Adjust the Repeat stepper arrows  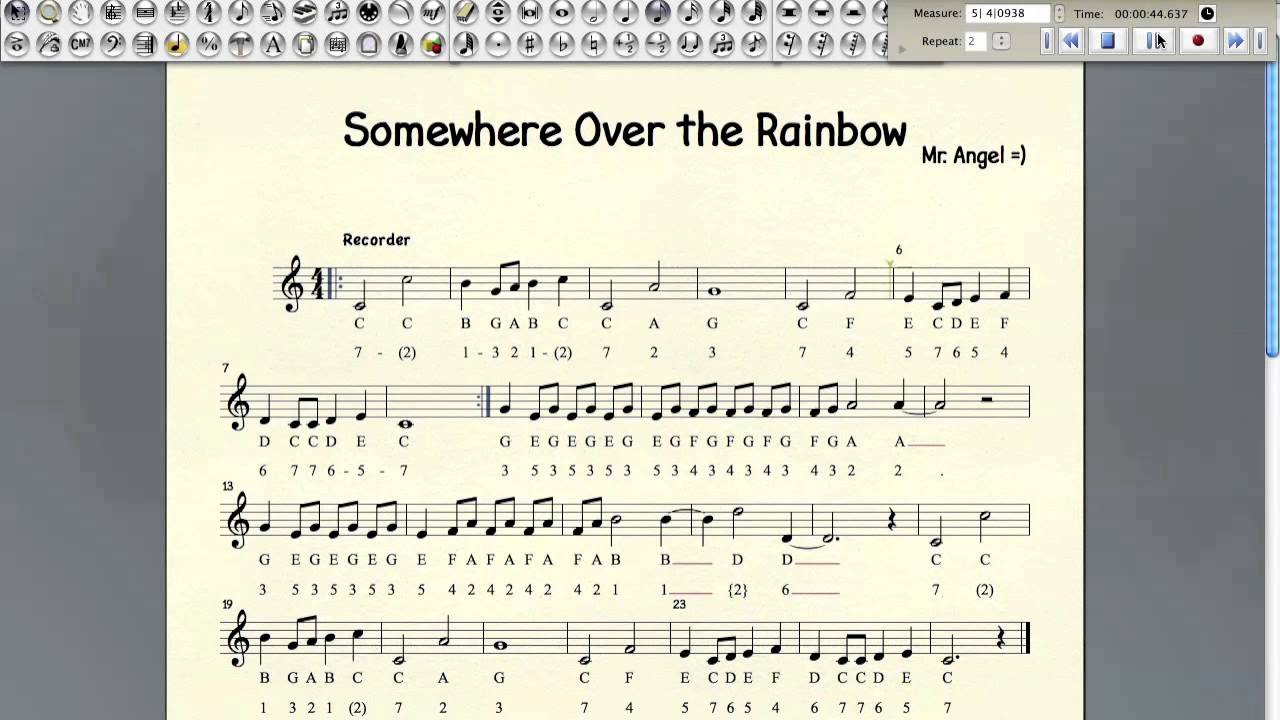click(1001, 41)
